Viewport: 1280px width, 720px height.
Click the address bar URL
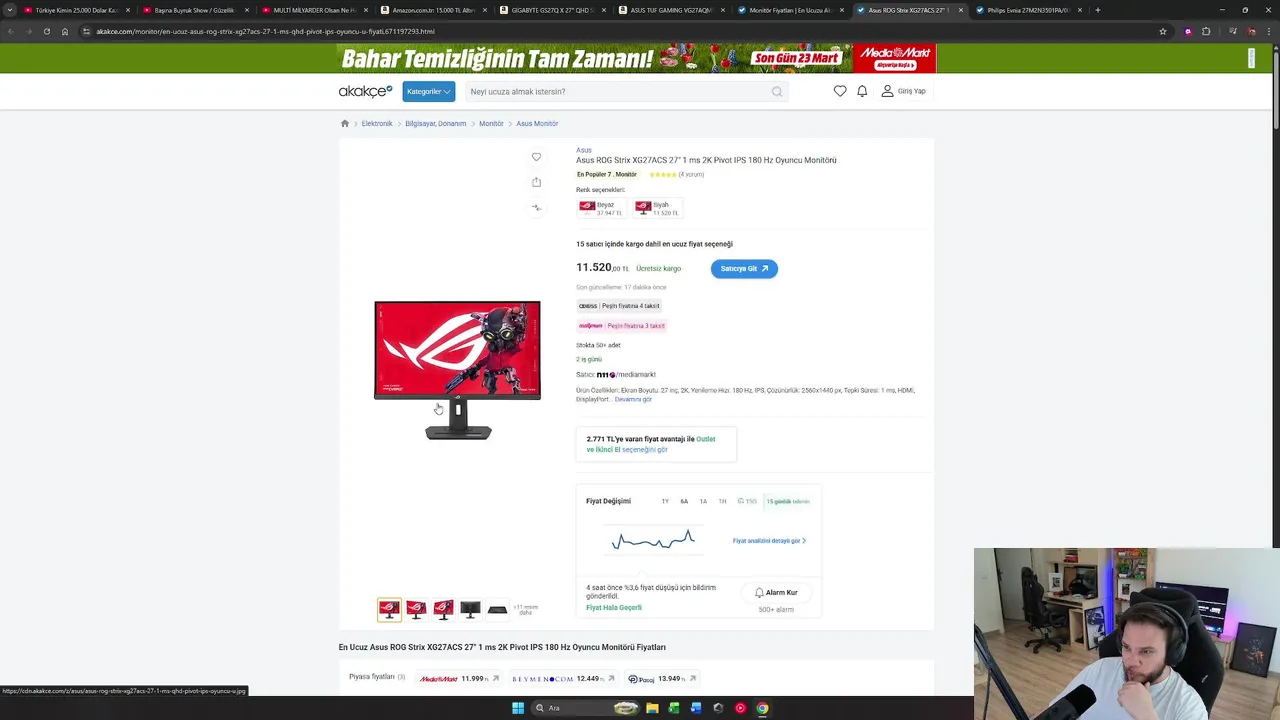pyautogui.click(x=265, y=31)
